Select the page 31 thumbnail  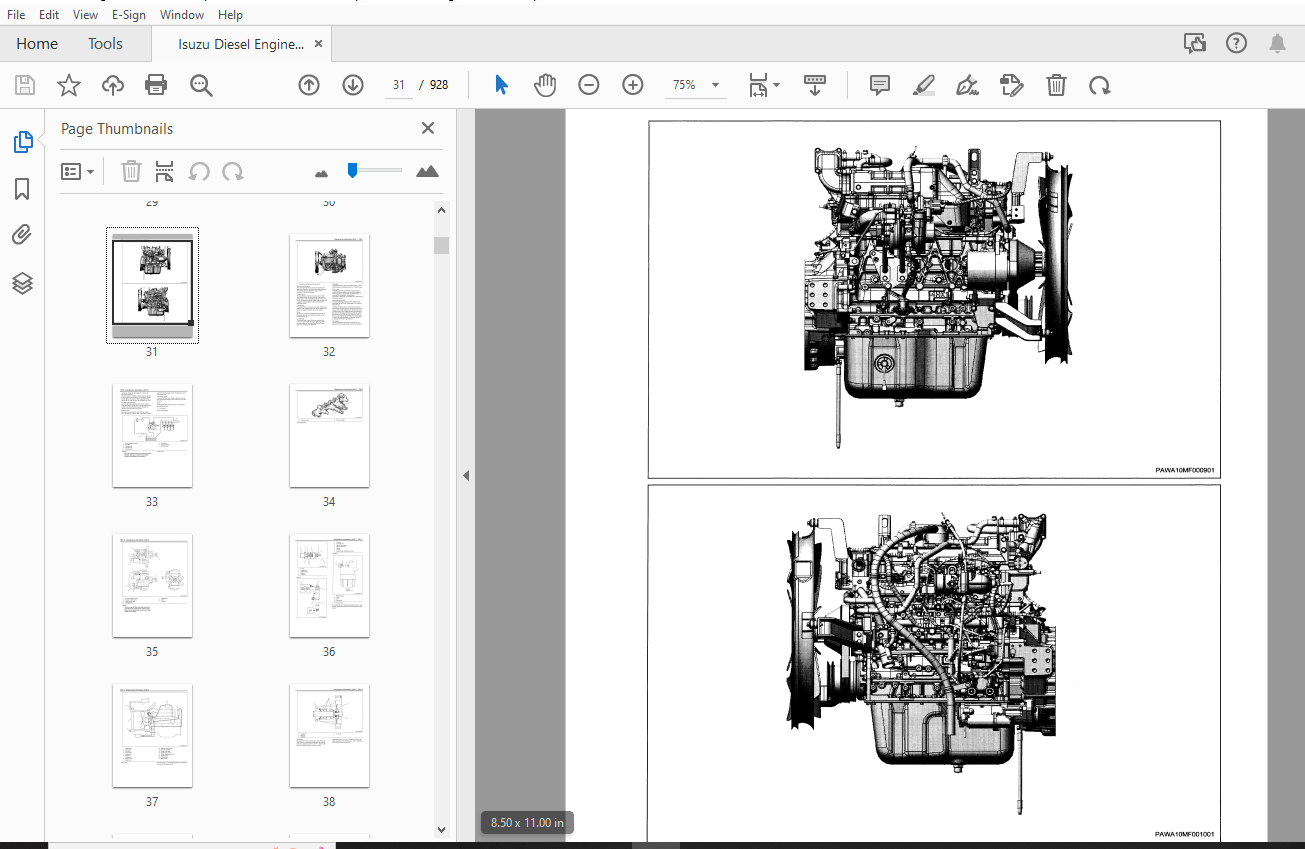[152, 285]
